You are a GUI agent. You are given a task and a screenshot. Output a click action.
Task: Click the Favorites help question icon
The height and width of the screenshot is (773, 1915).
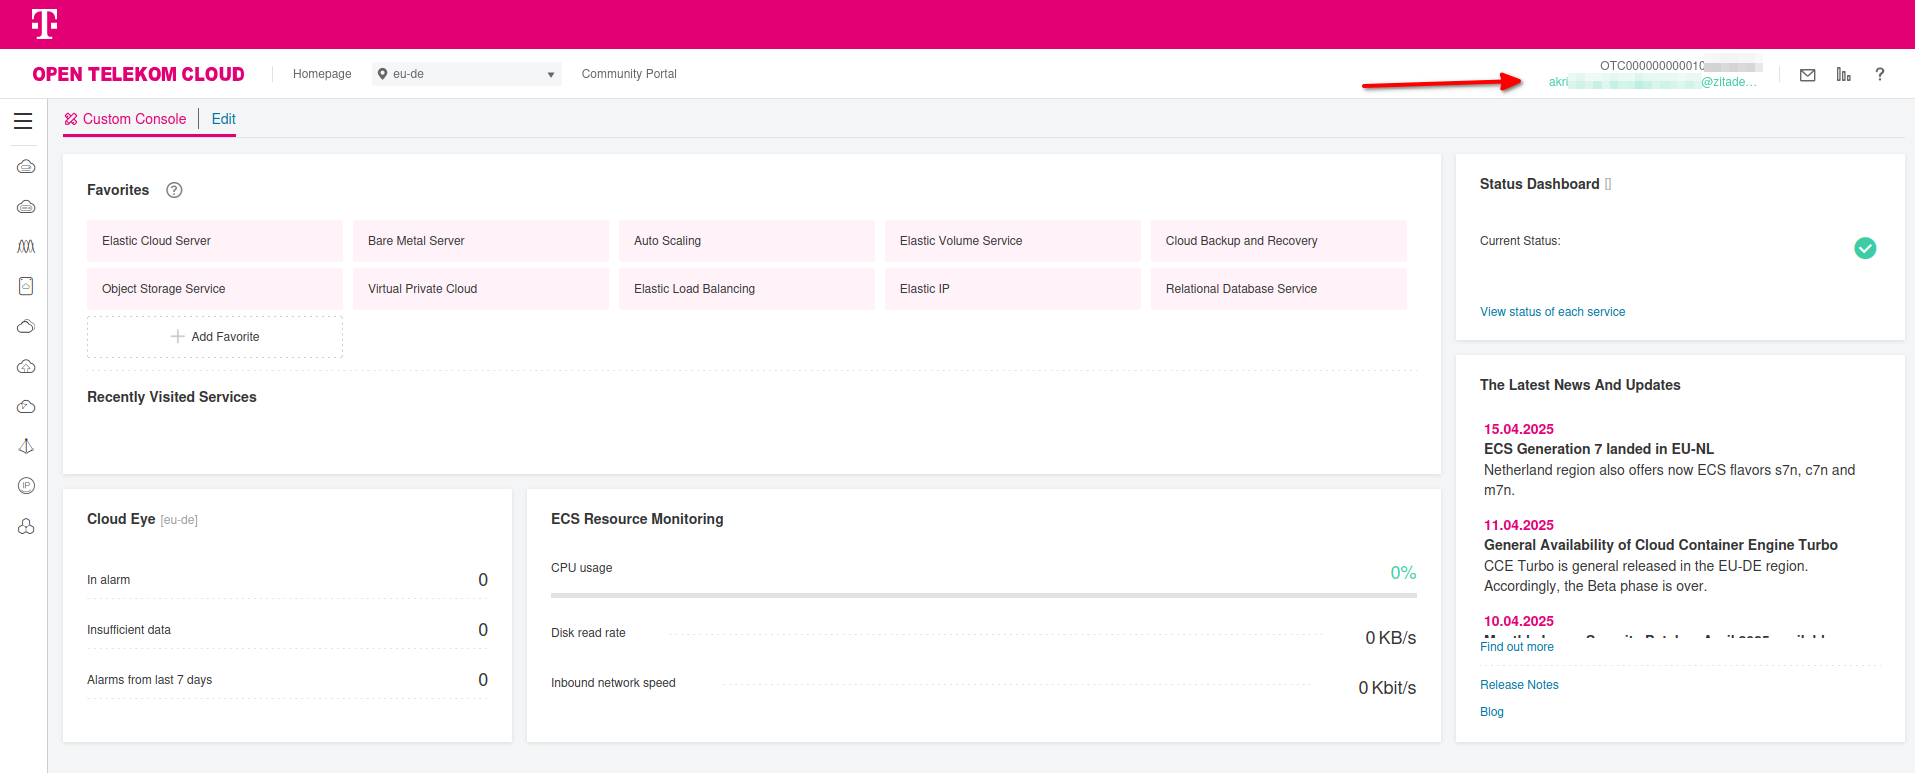coord(174,190)
